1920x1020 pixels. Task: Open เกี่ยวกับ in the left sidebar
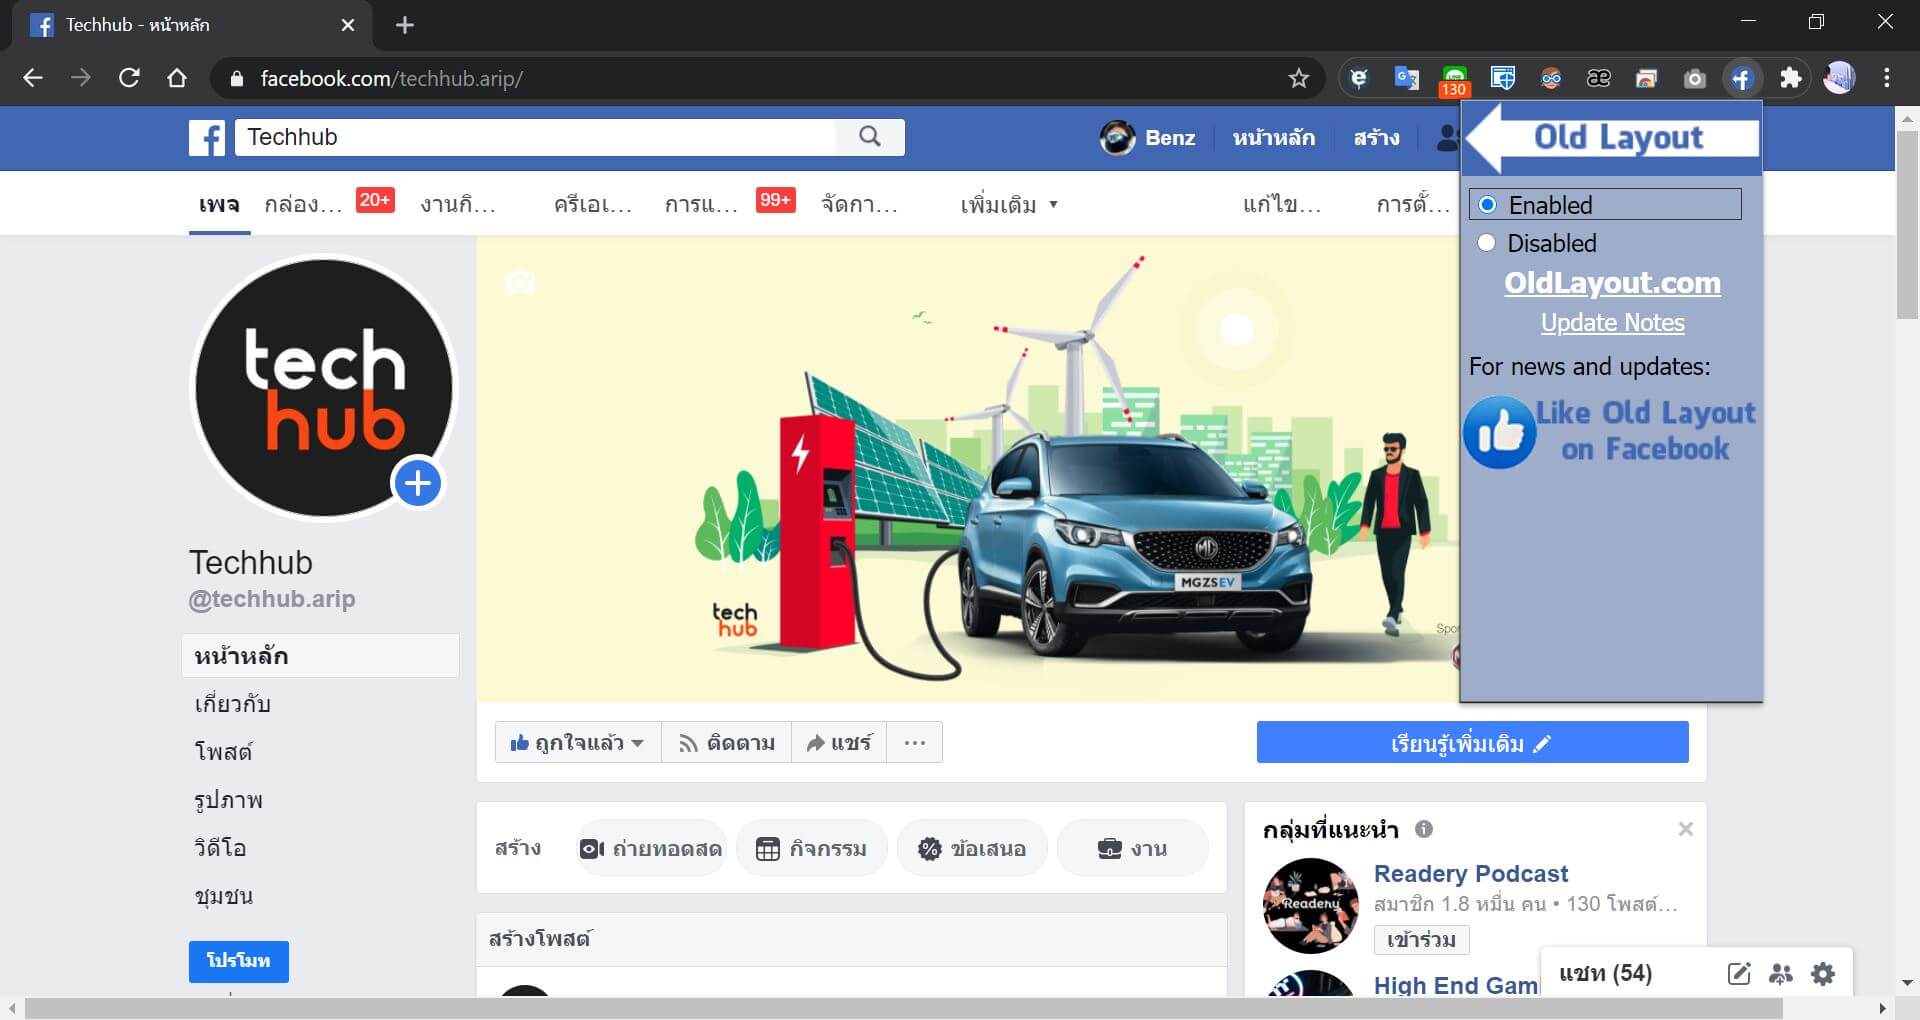(x=232, y=704)
